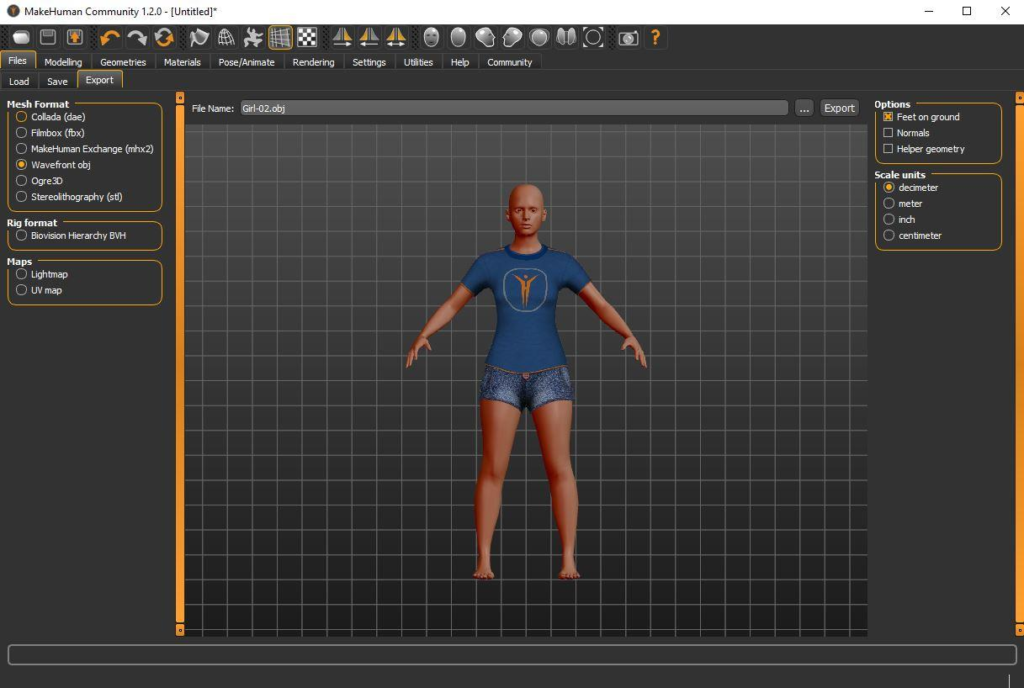Open the Modelling tab
The height and width of the screenshot is (688, 1024).
coord(63,62)
